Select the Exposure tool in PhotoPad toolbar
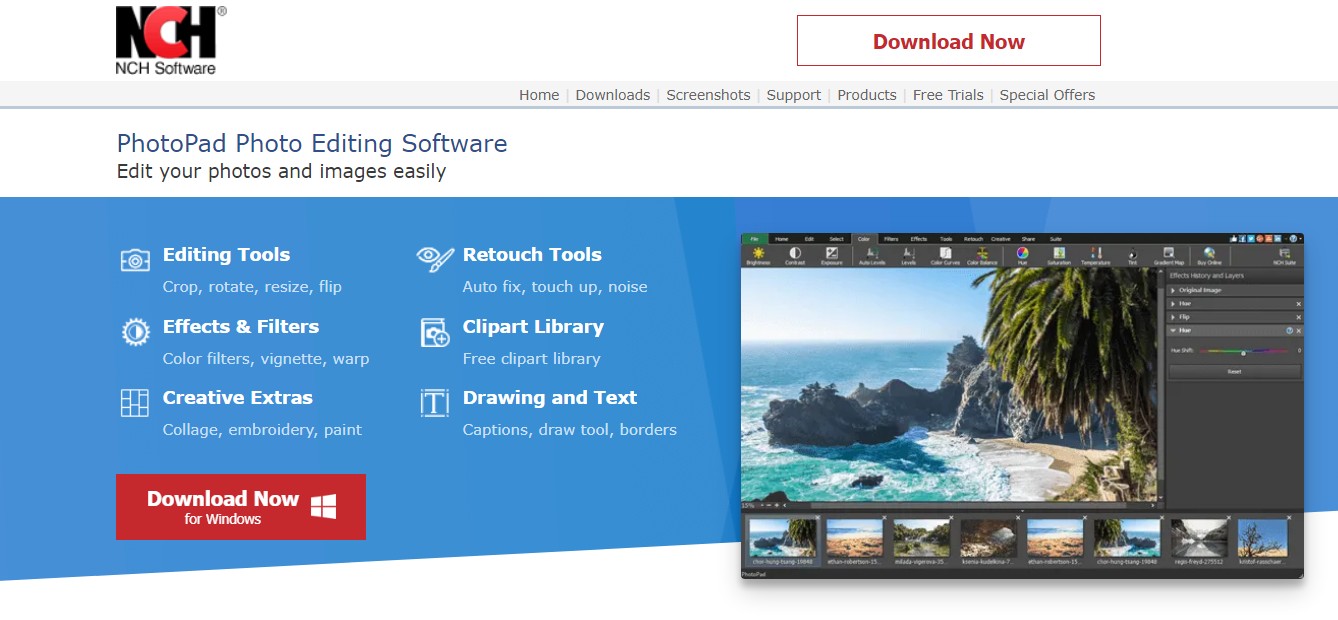The image size is (1338, 620). [832, 256]
